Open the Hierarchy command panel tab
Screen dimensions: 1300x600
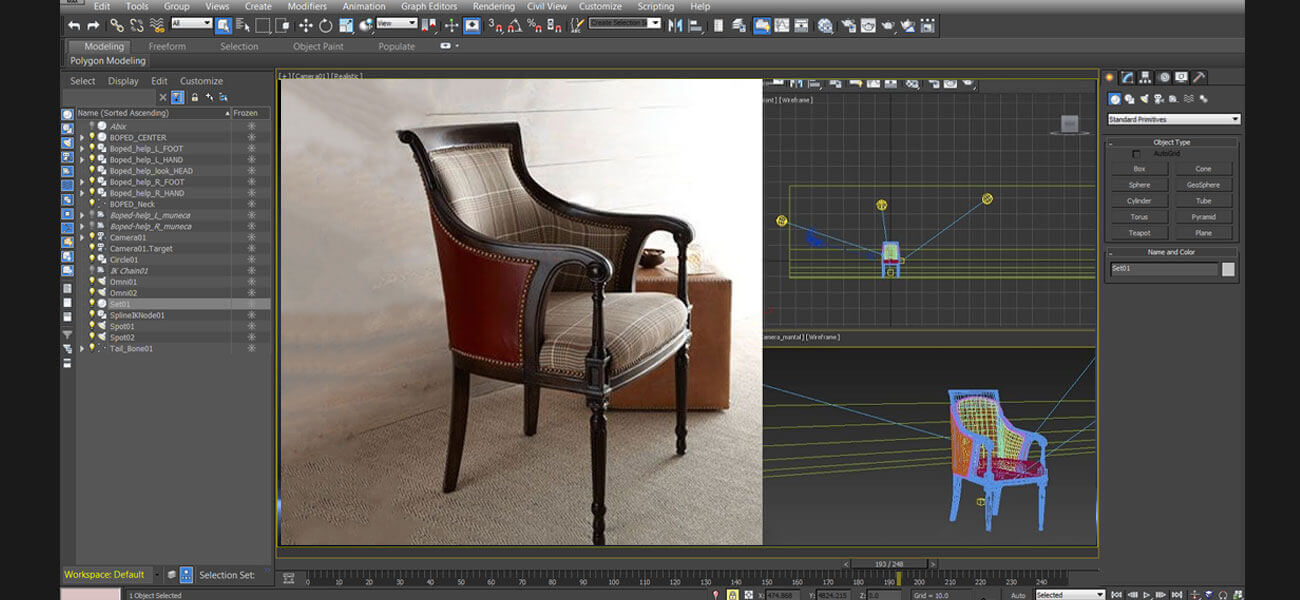coord(1145,77)
